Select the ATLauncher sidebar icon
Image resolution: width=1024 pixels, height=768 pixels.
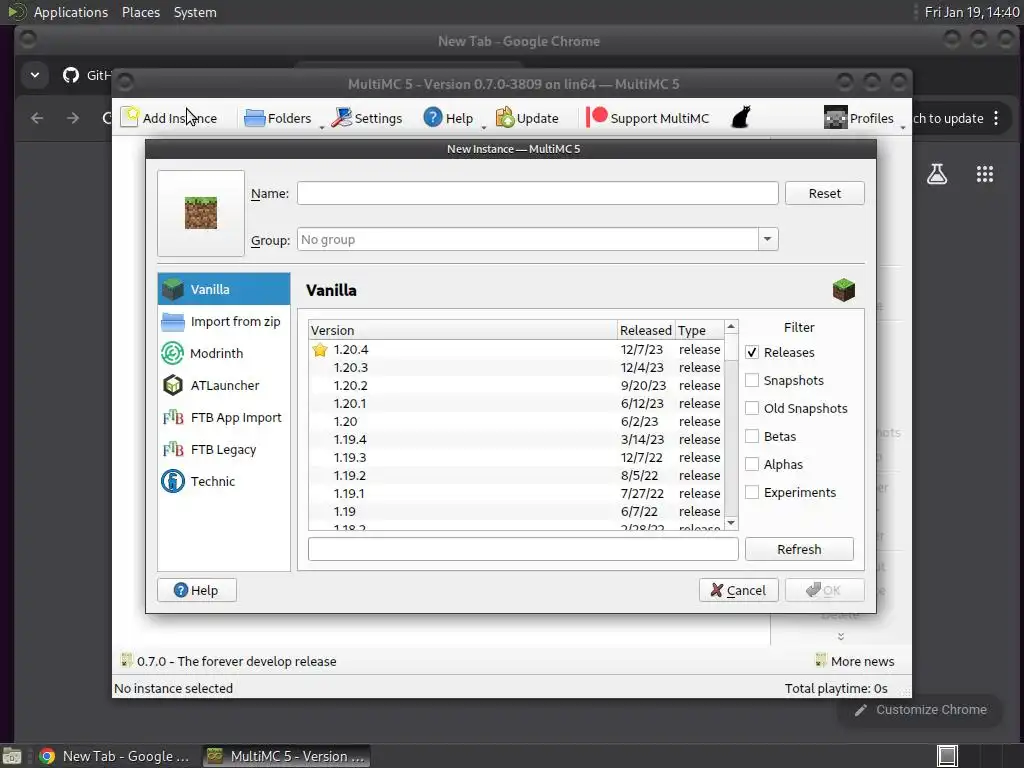(173, 385)
